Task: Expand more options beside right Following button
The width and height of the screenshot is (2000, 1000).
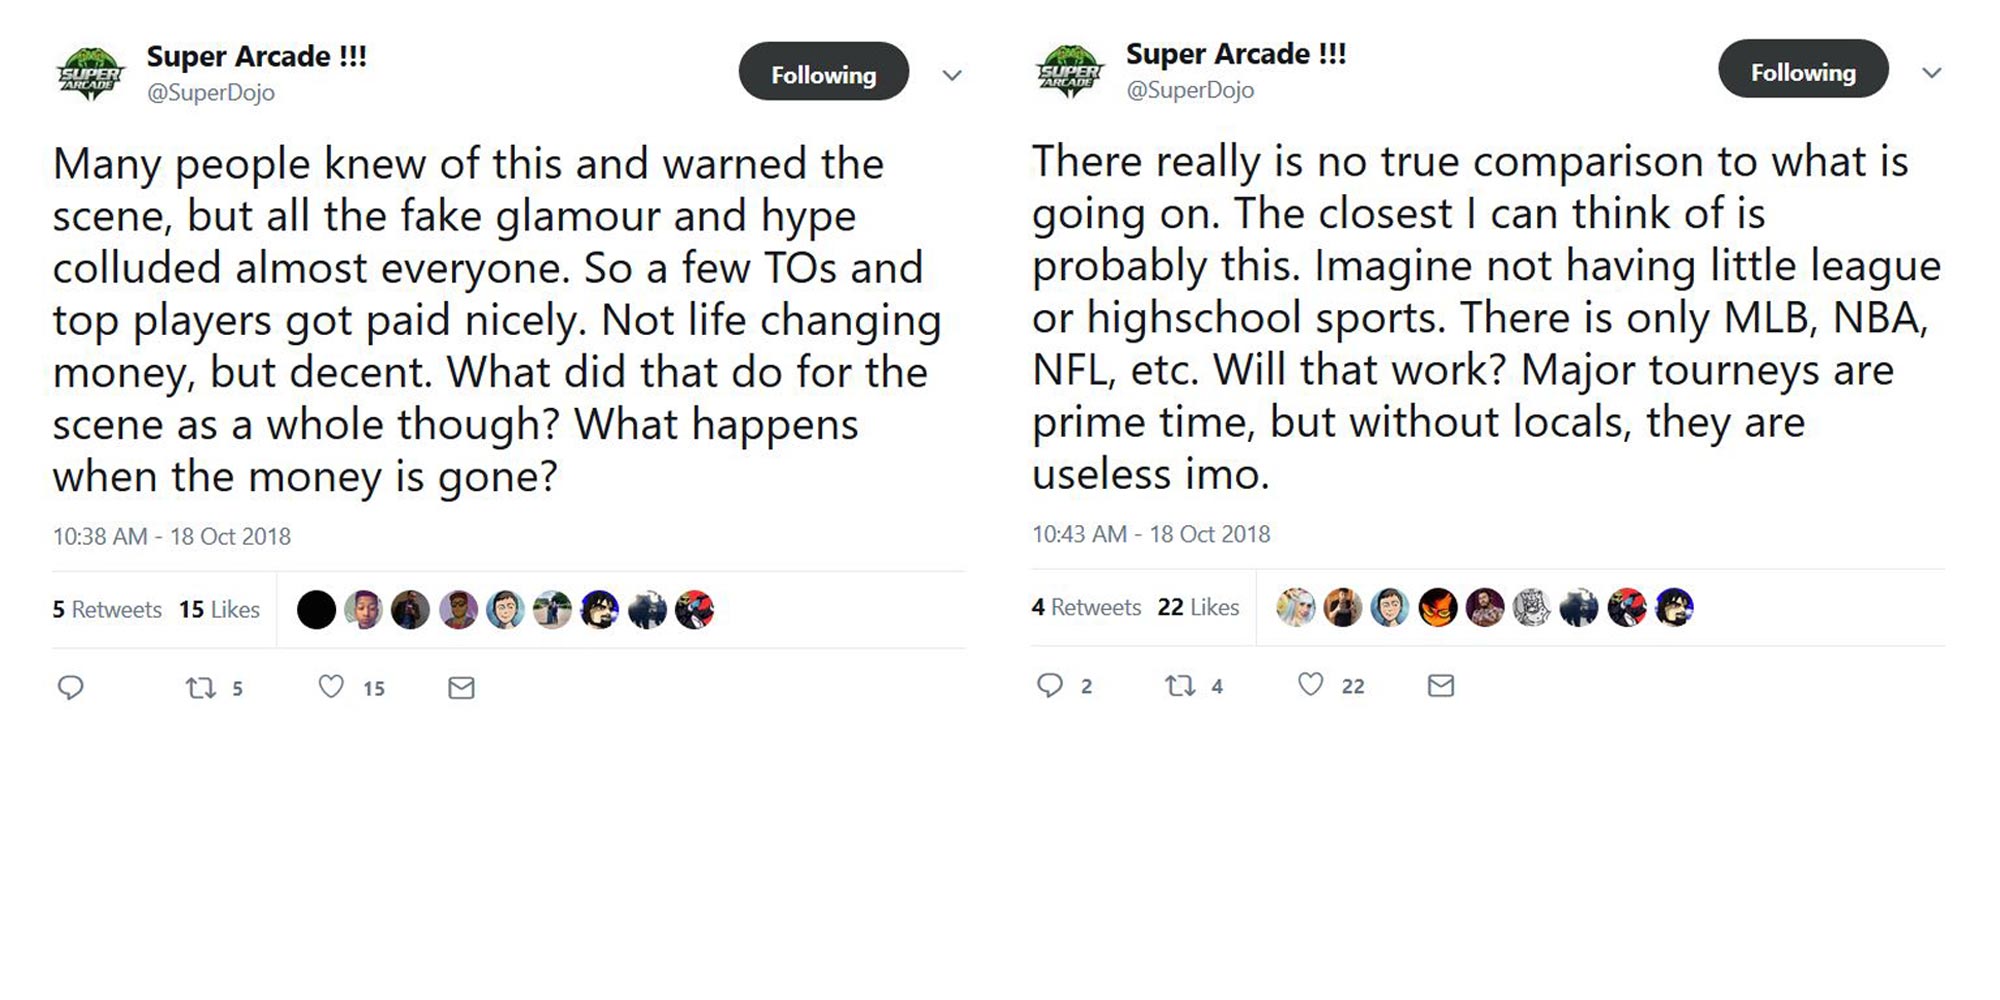Action: coord(1932,72)
